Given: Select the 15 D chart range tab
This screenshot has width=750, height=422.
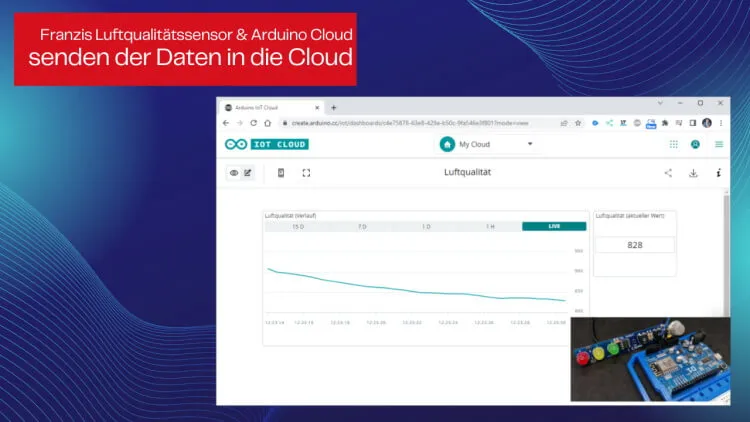Looking at the screenshot, I should [x=298, y=226].
